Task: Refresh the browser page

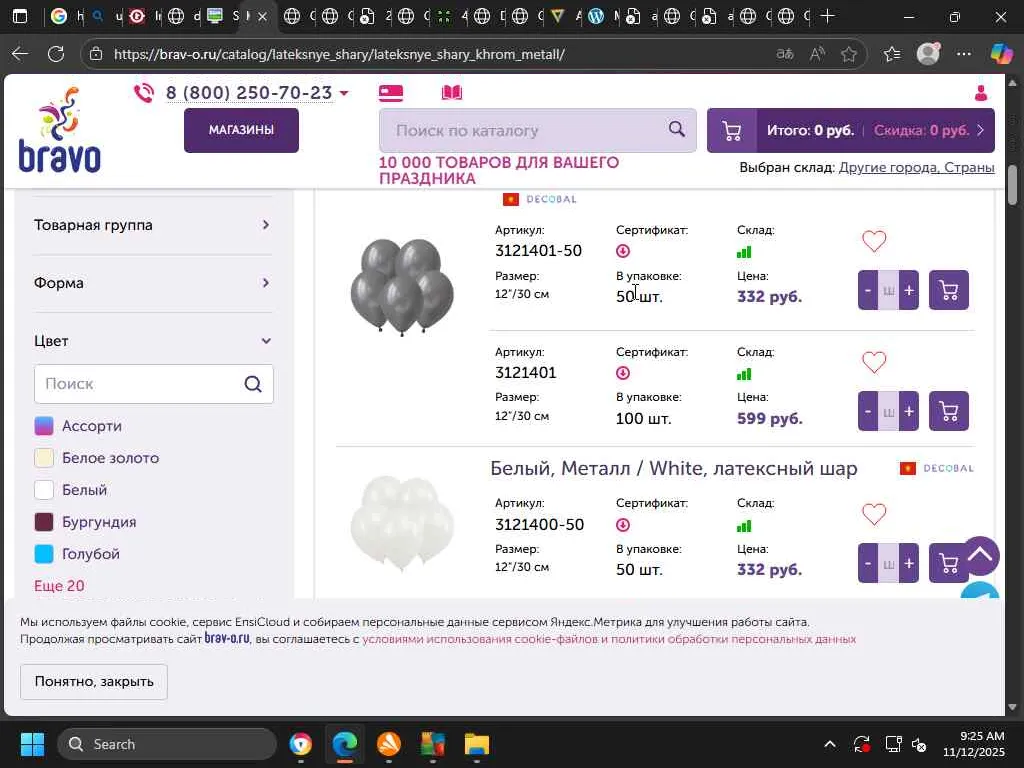Action: [56, 54]
